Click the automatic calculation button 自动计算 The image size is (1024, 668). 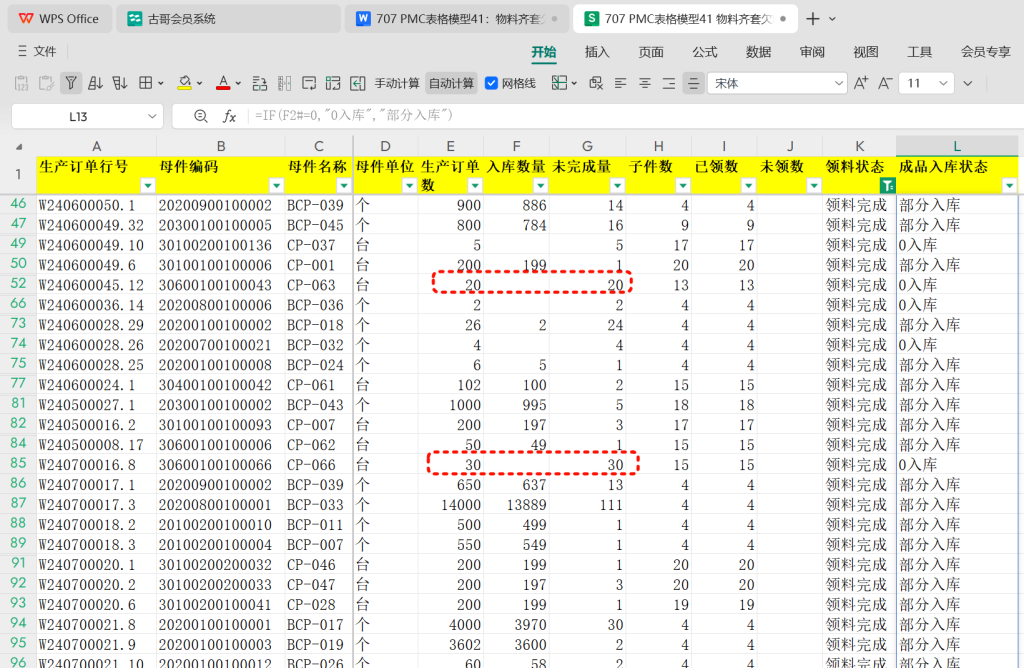coord(451,83)
